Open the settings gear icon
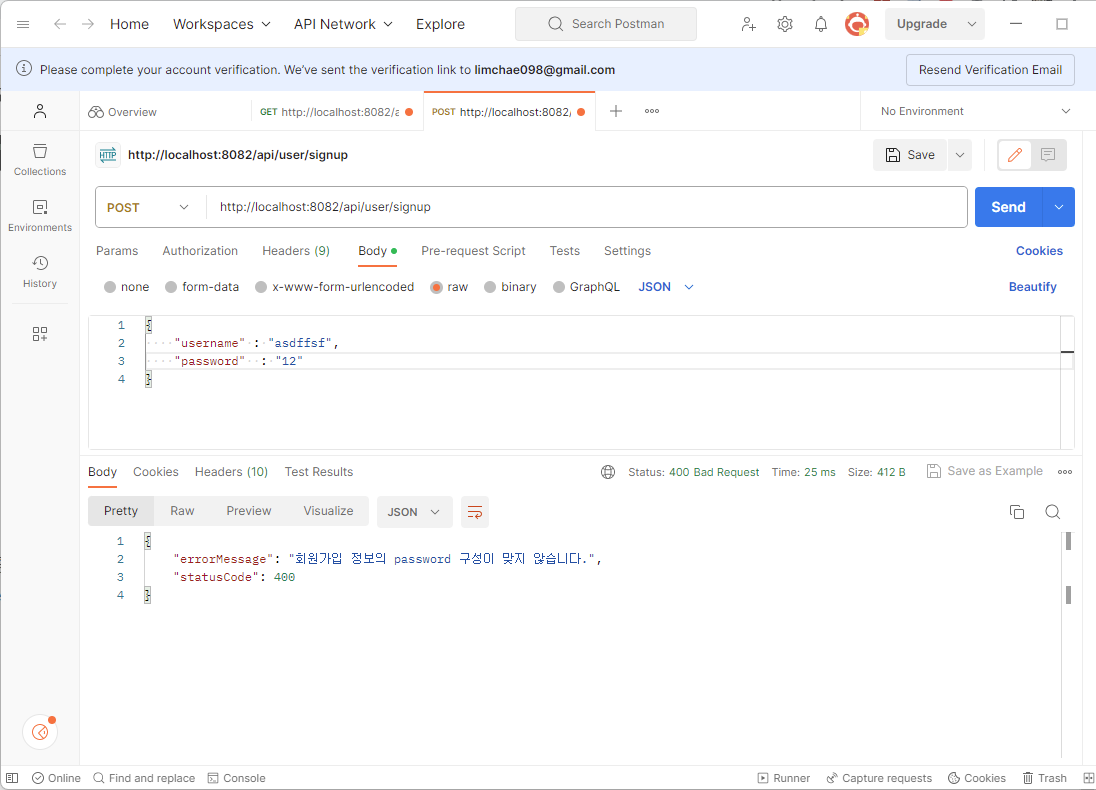 (785, 24)
